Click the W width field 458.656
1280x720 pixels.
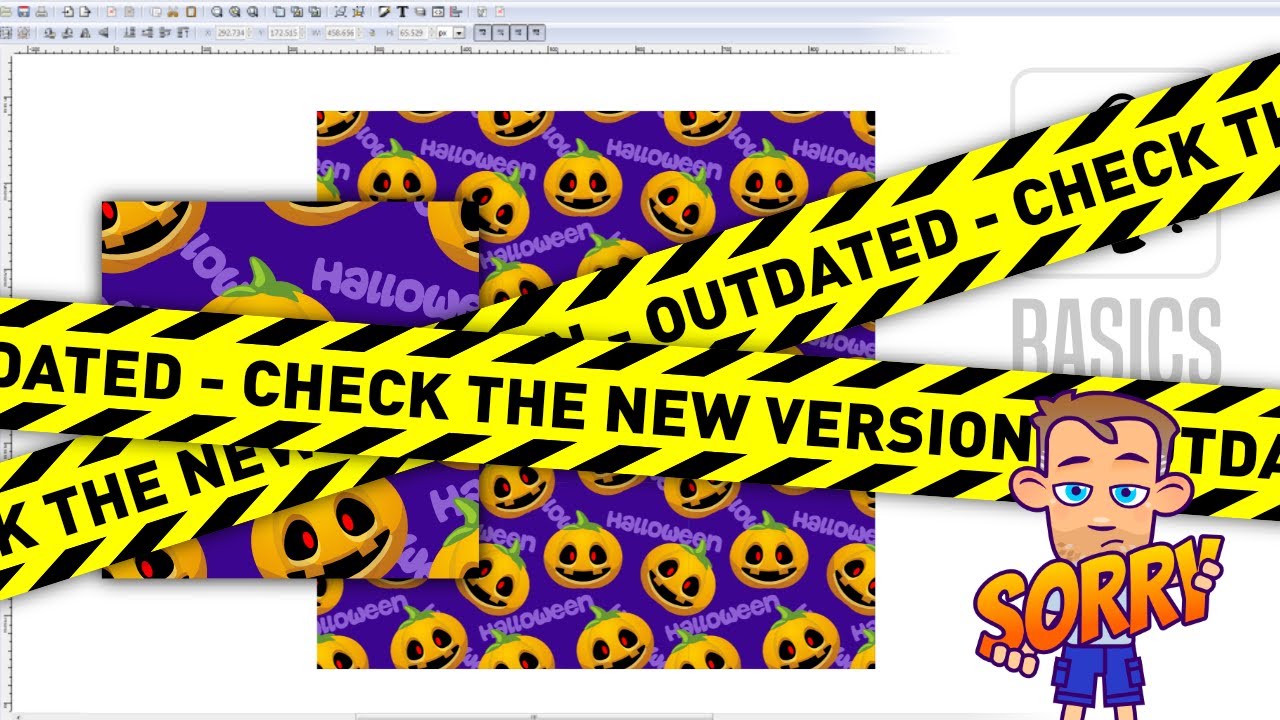click(342, 33)
